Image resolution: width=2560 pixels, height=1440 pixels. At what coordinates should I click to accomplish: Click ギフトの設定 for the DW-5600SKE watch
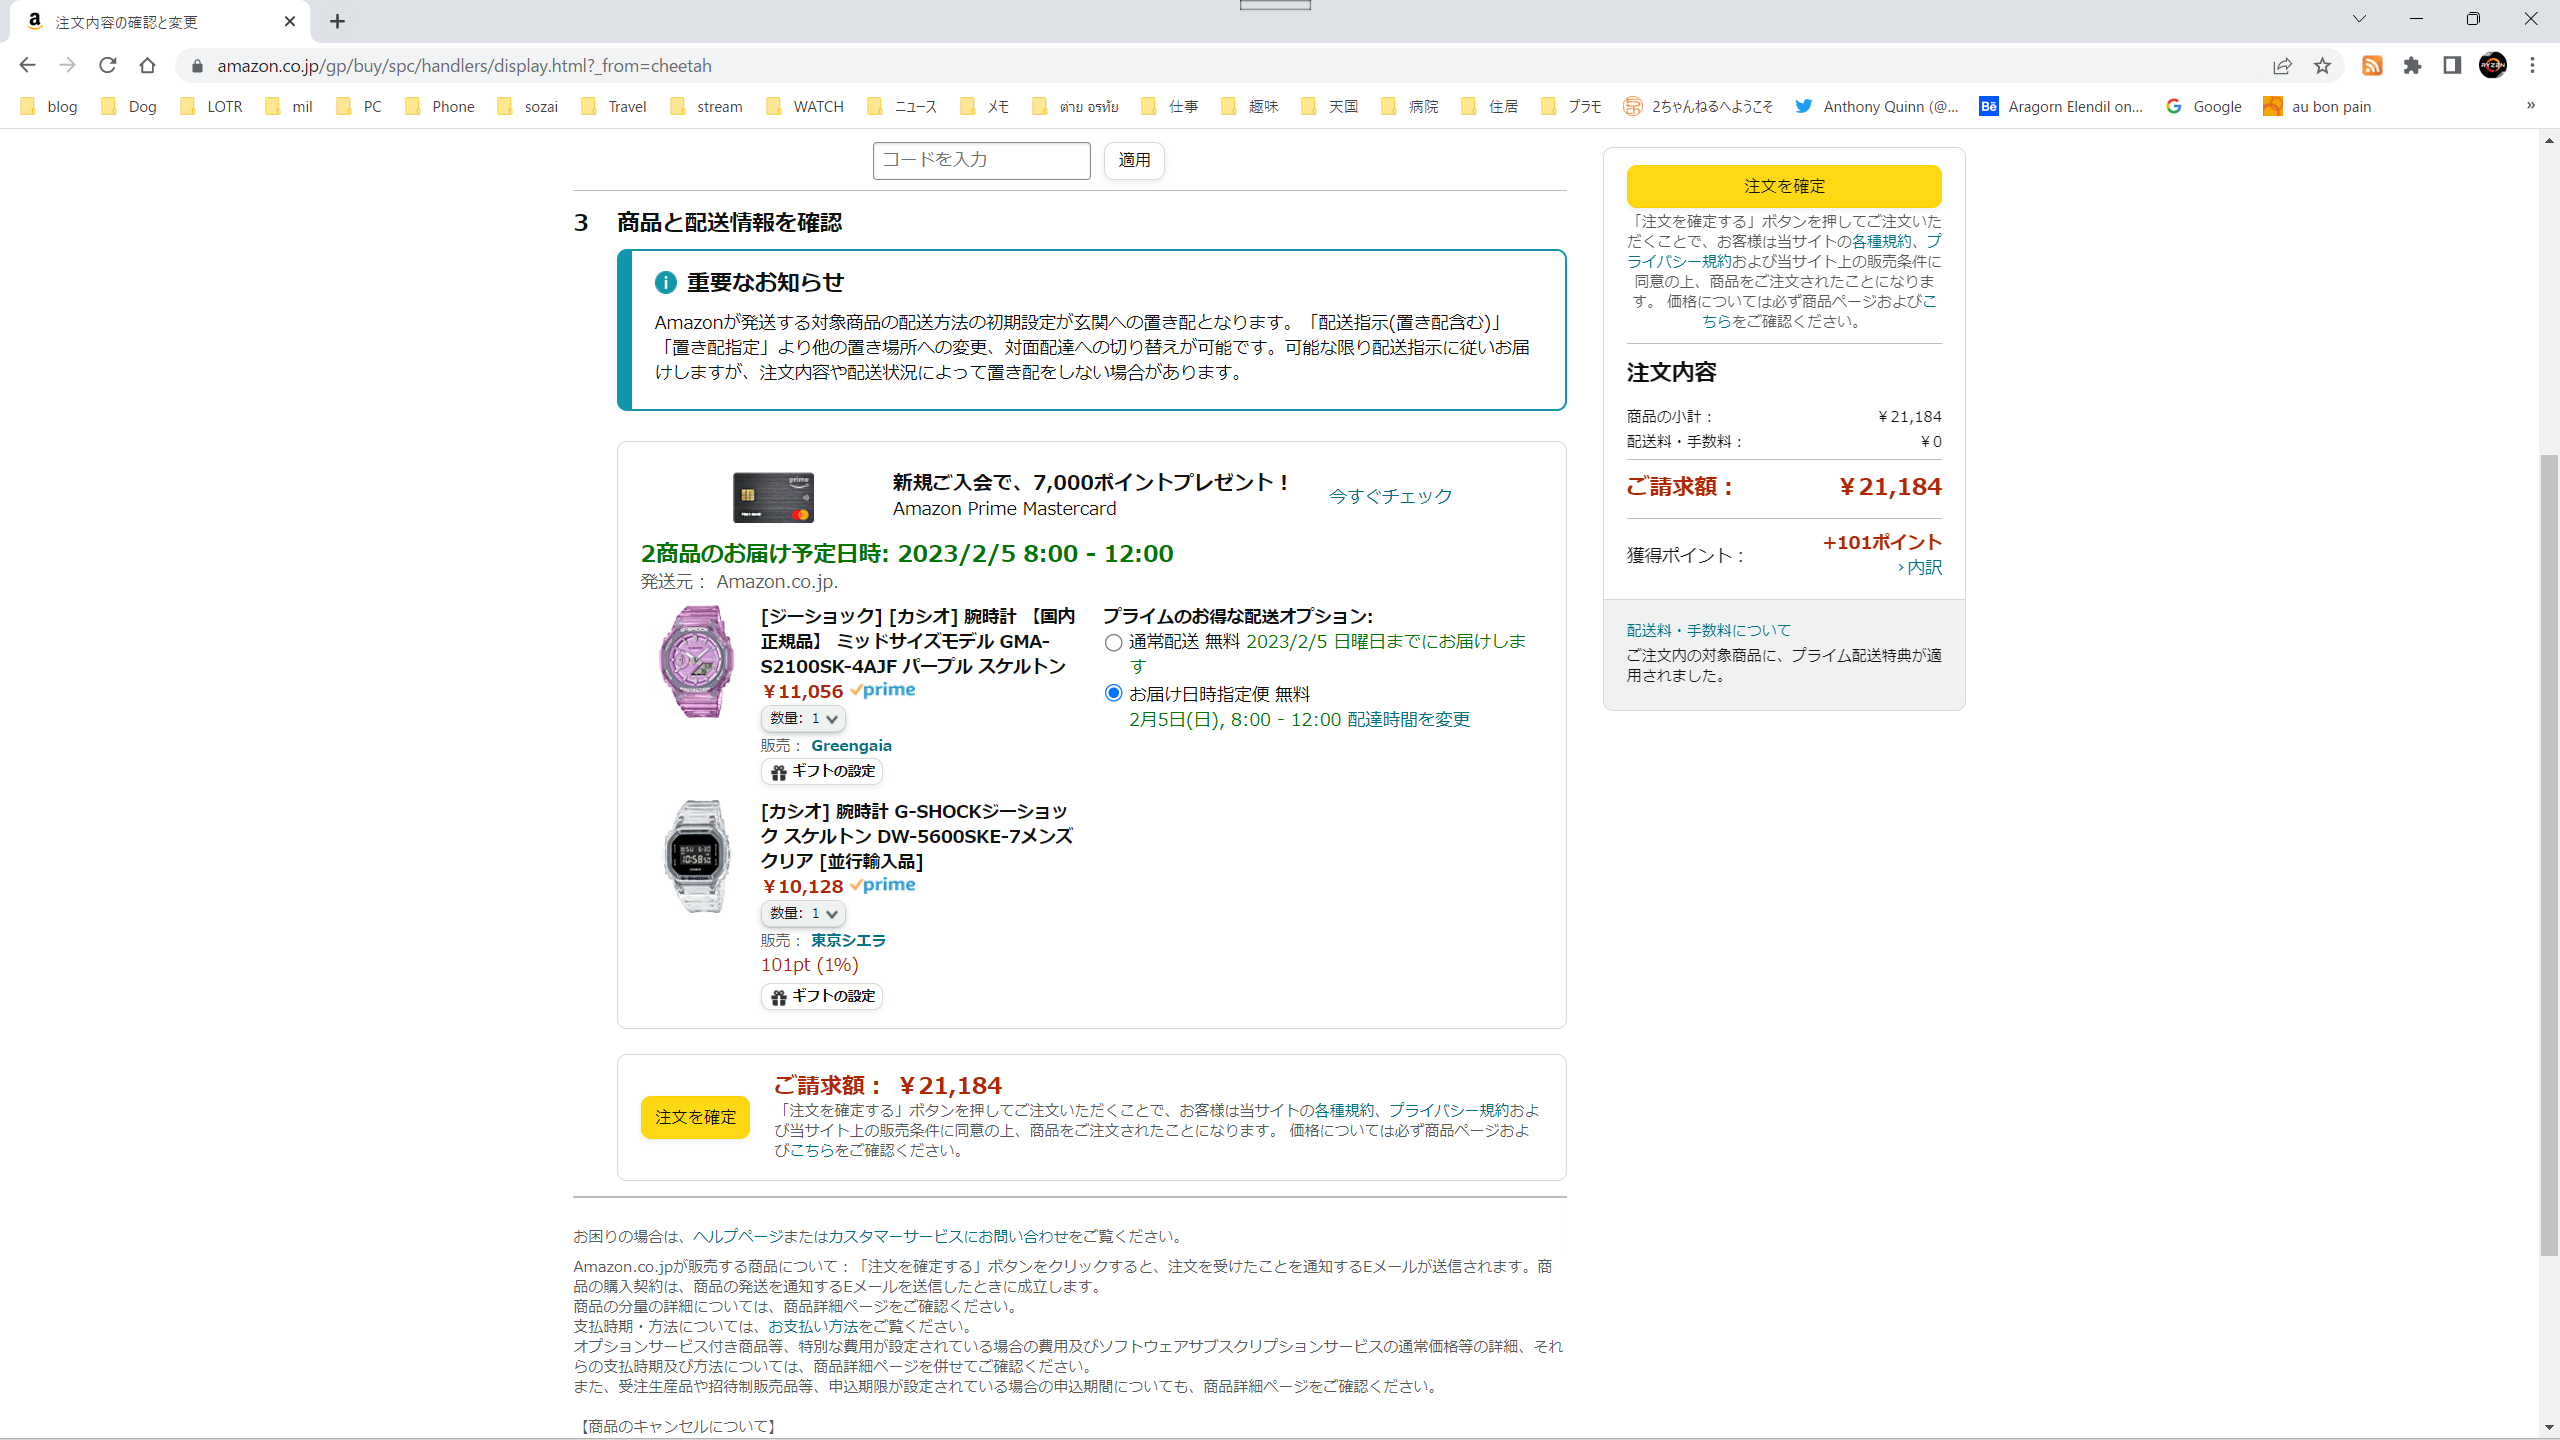(x=822, y=996)
